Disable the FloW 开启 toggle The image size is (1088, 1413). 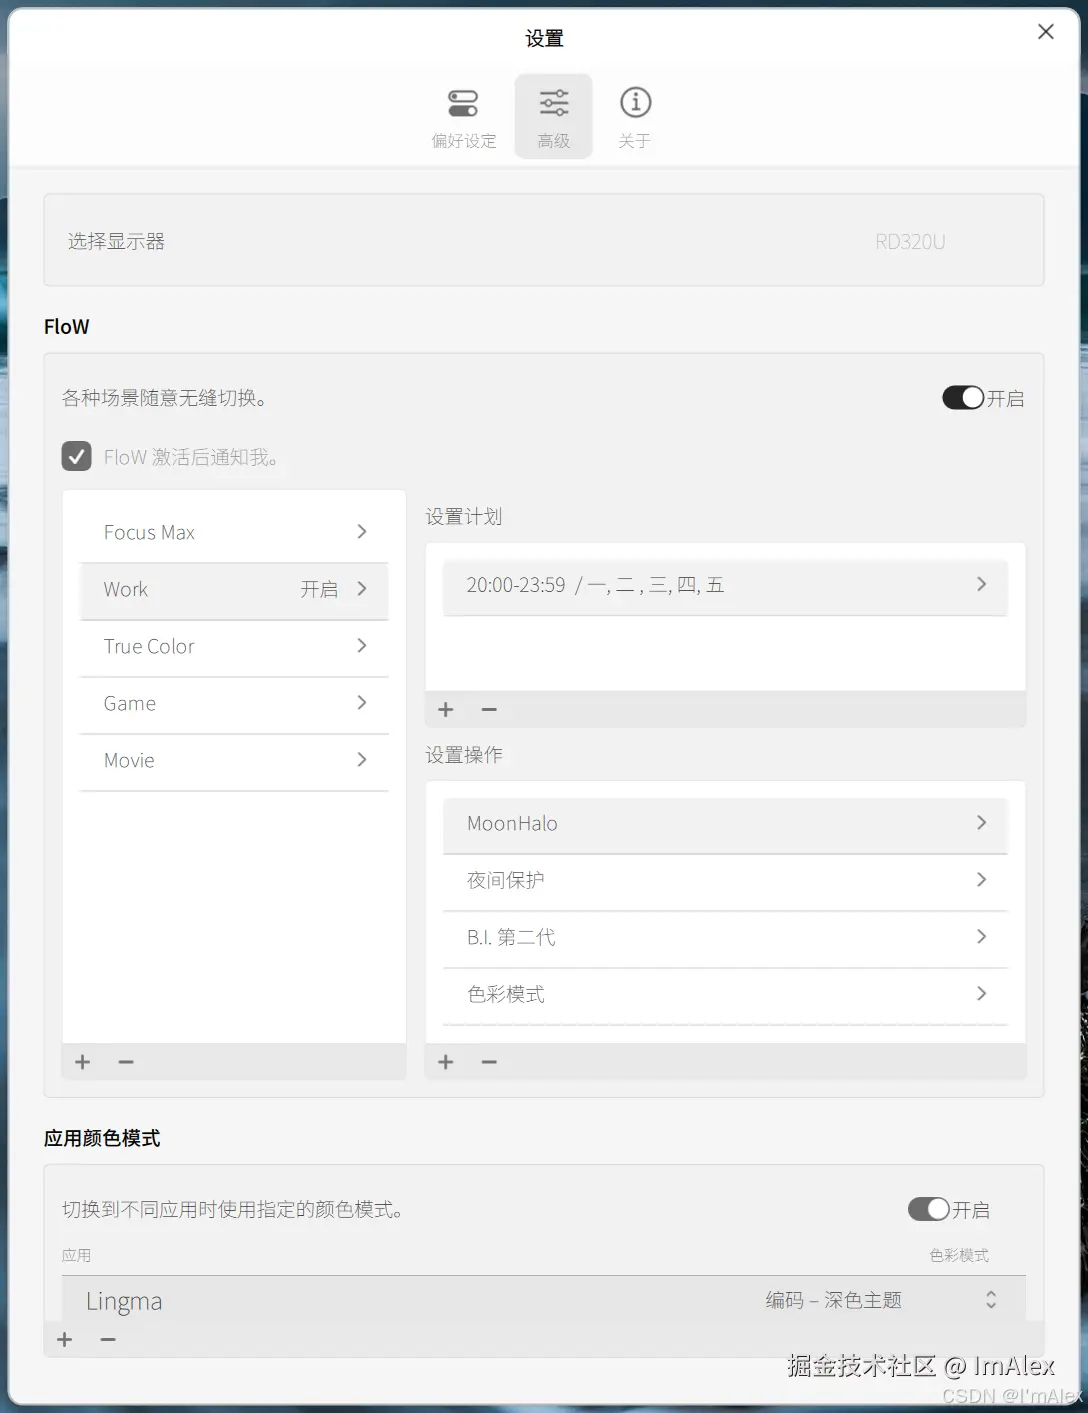[962, 397]
